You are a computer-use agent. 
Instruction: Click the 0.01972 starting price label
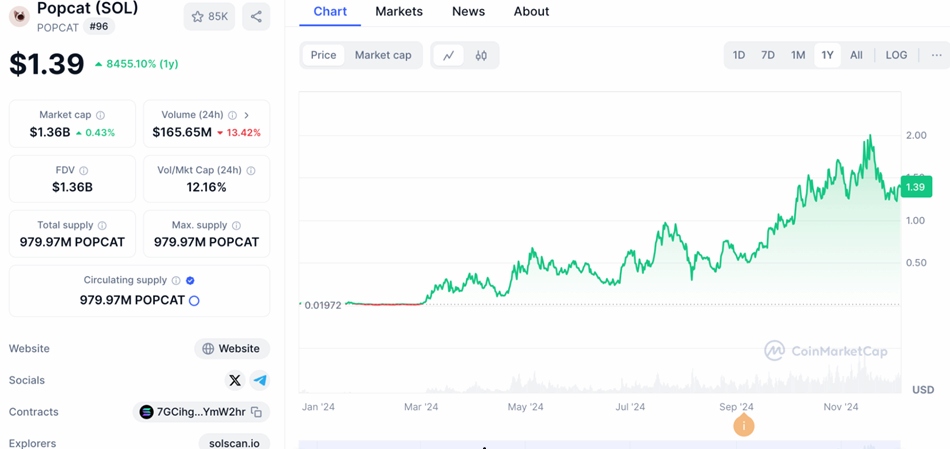tap(324, 305)
